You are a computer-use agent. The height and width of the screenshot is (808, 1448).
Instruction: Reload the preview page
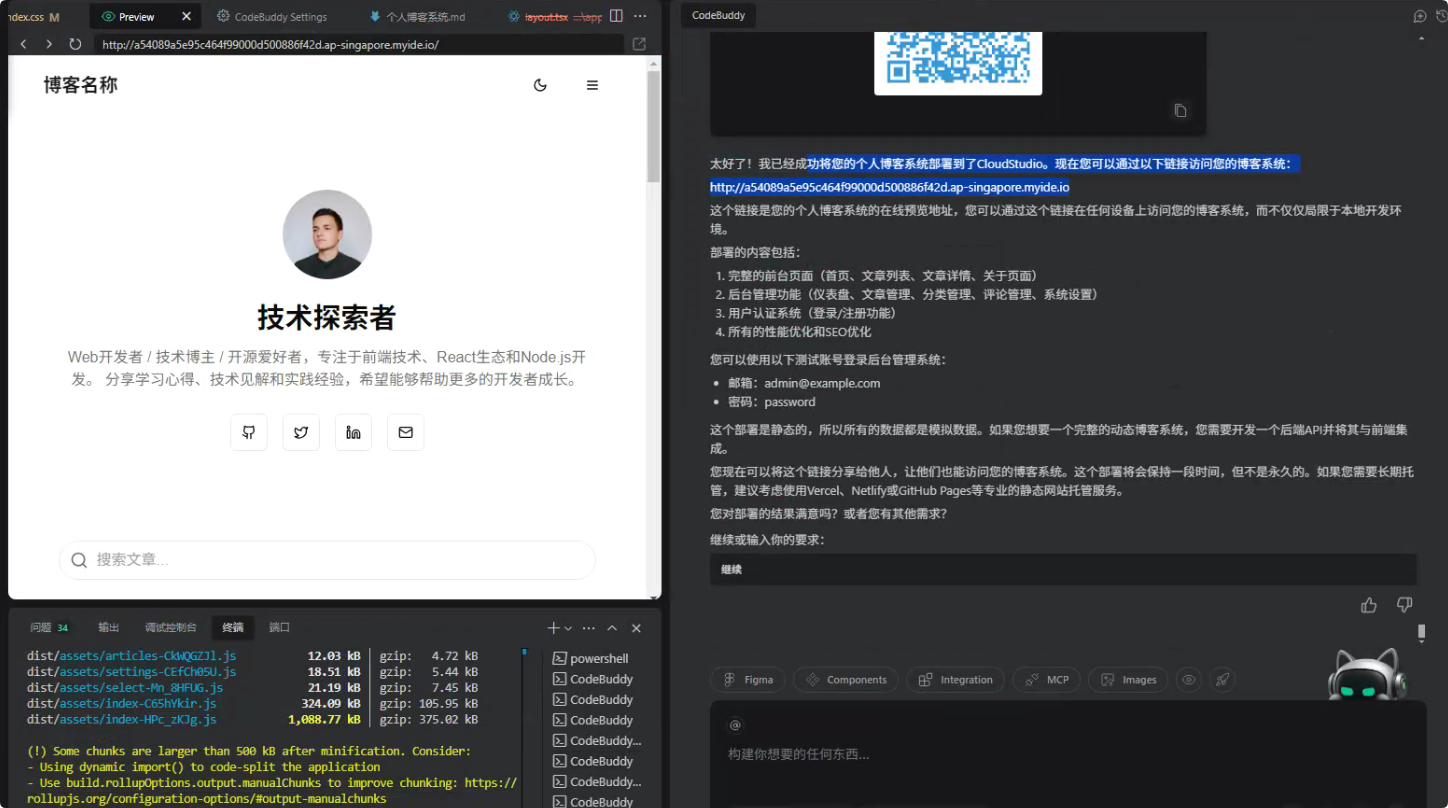pyautogui.click(x=75, y=44)
